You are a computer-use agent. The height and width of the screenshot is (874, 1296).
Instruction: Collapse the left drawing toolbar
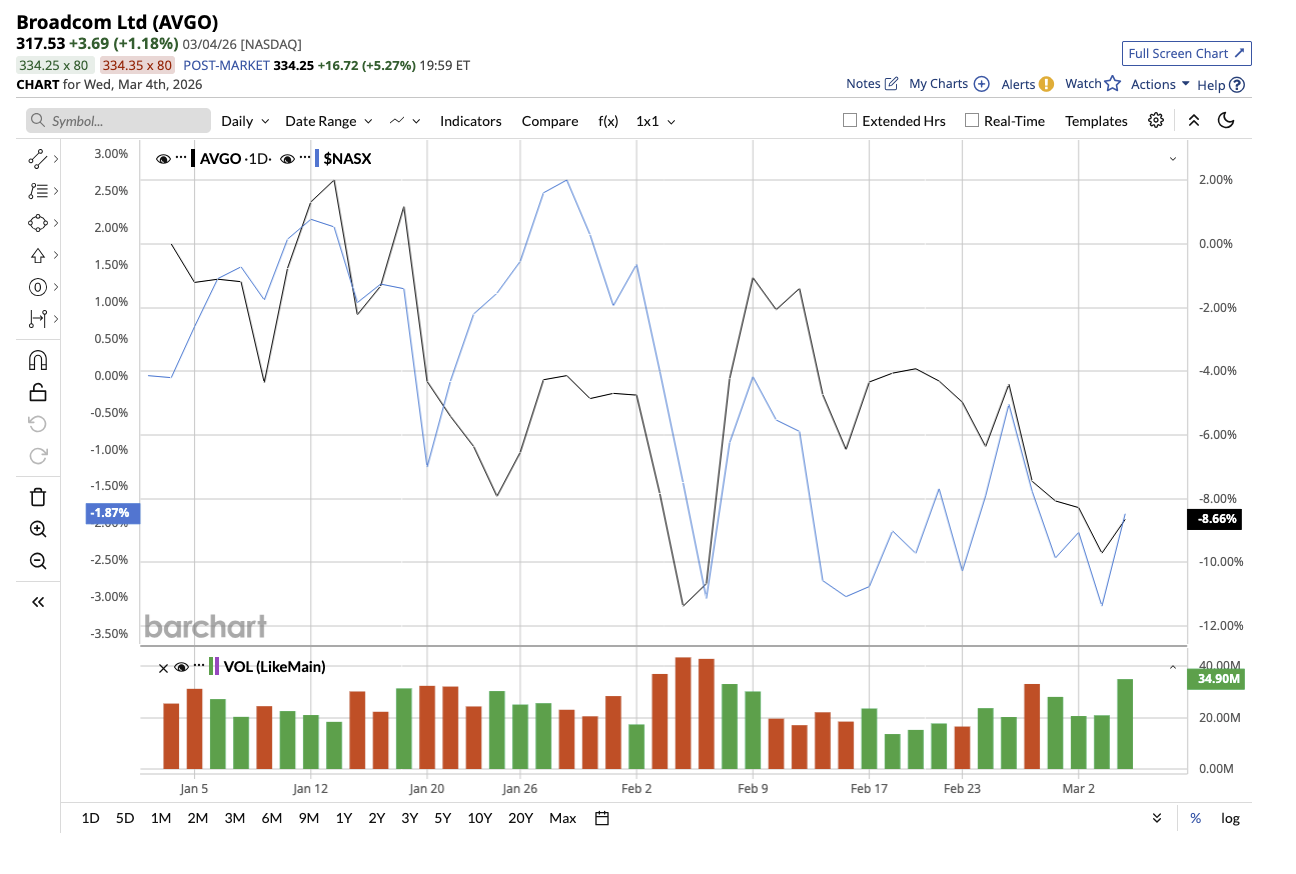[x=38, y=602]
